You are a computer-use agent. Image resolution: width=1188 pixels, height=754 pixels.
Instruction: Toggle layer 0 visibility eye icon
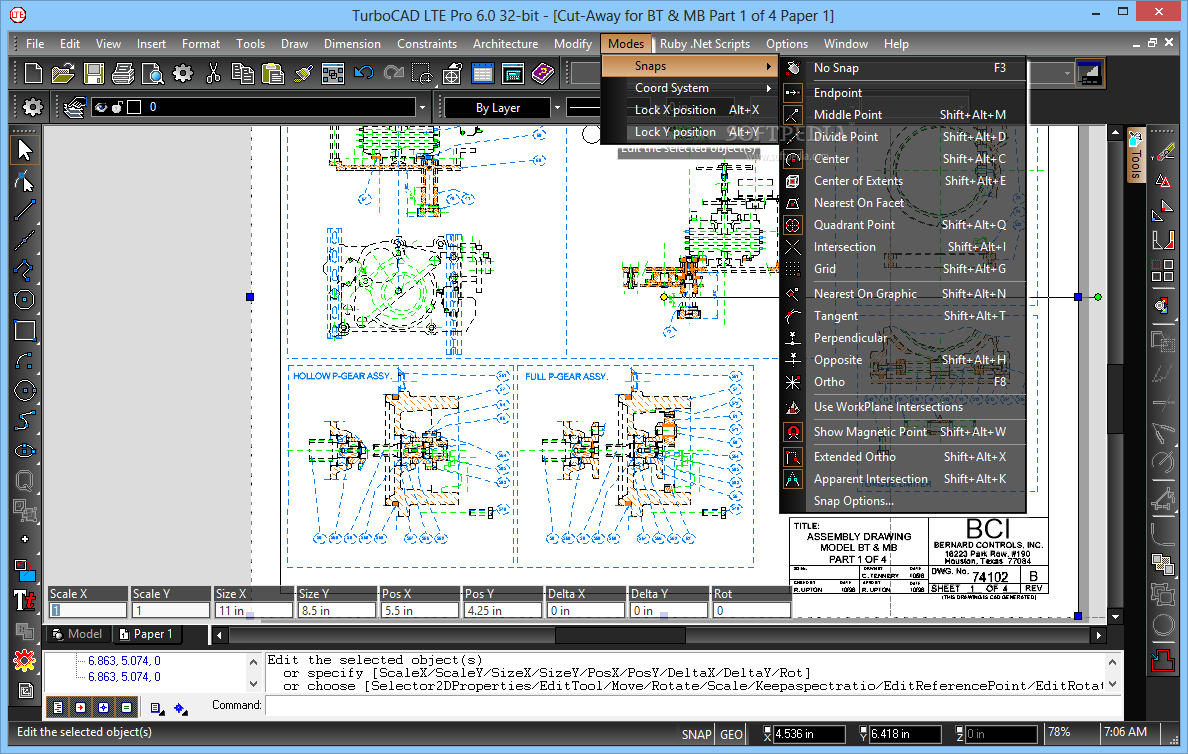tap(101, 108)
